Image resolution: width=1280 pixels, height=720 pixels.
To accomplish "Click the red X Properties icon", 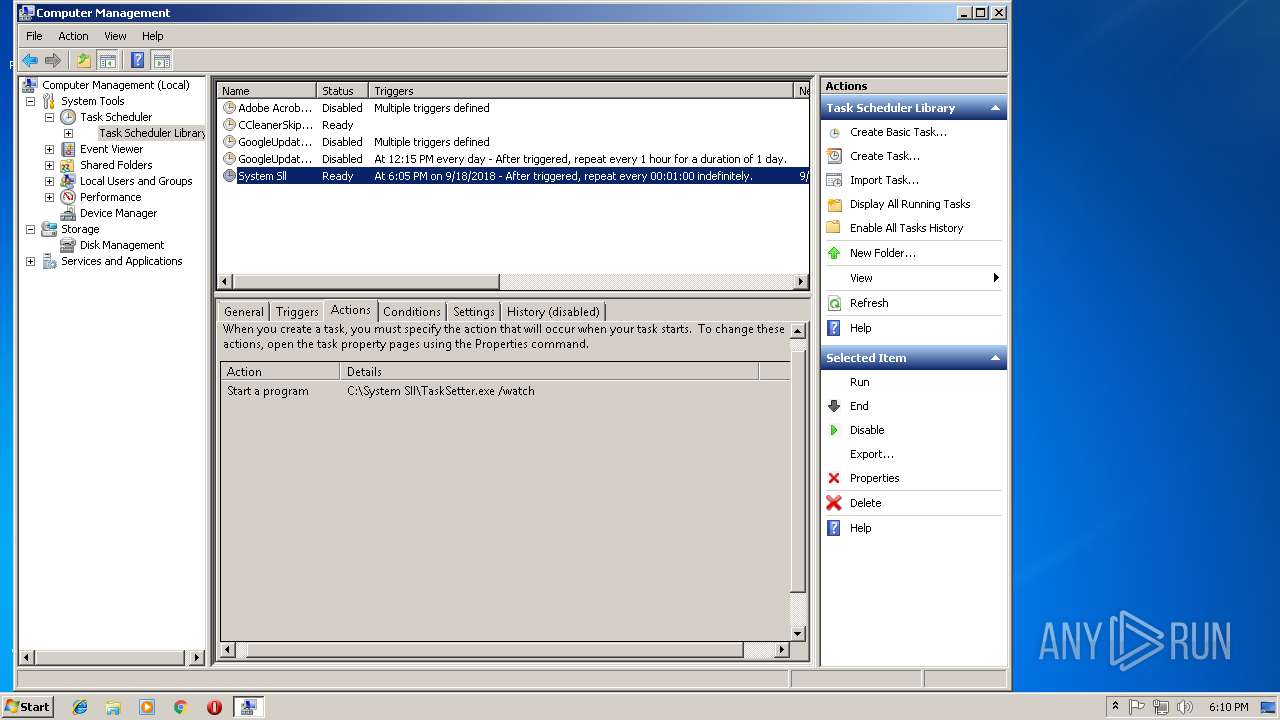I will pyautogui.click(x=834, y=478).
